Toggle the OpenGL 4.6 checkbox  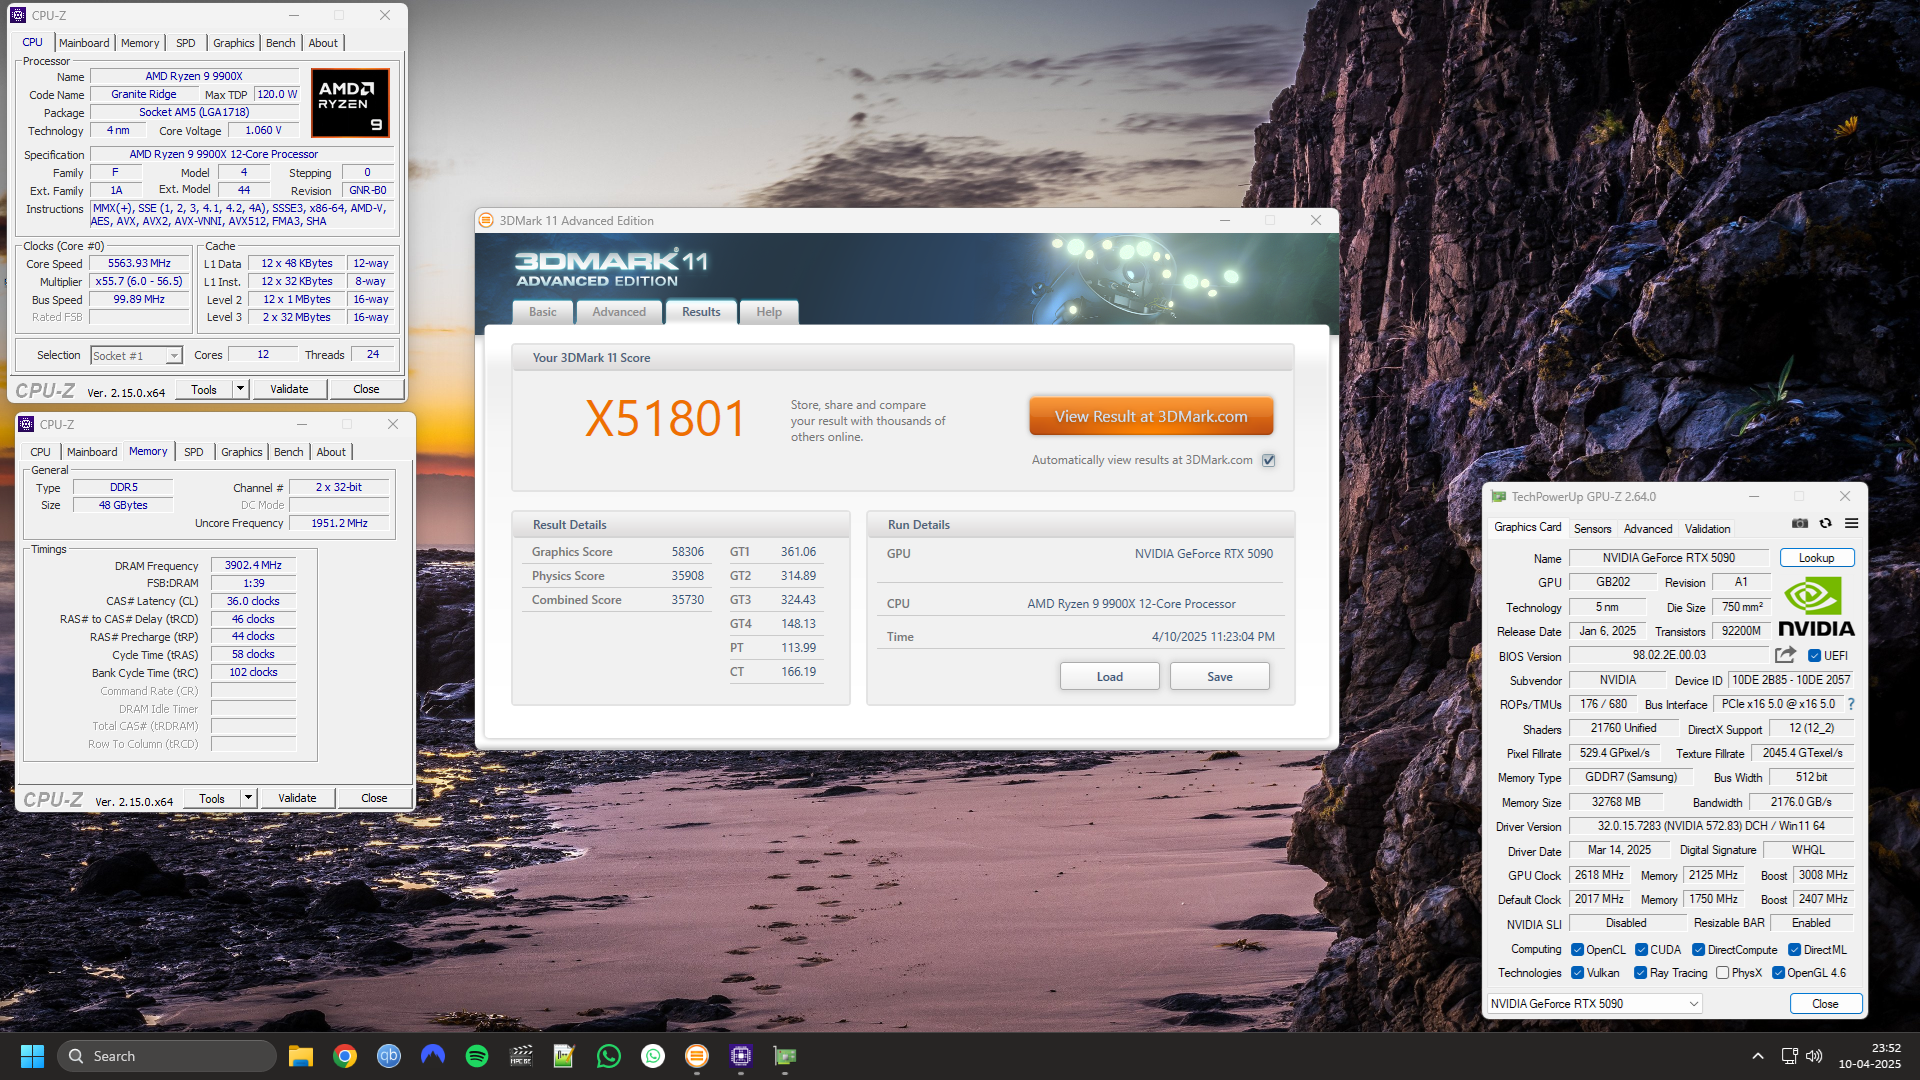point(1778,973)
